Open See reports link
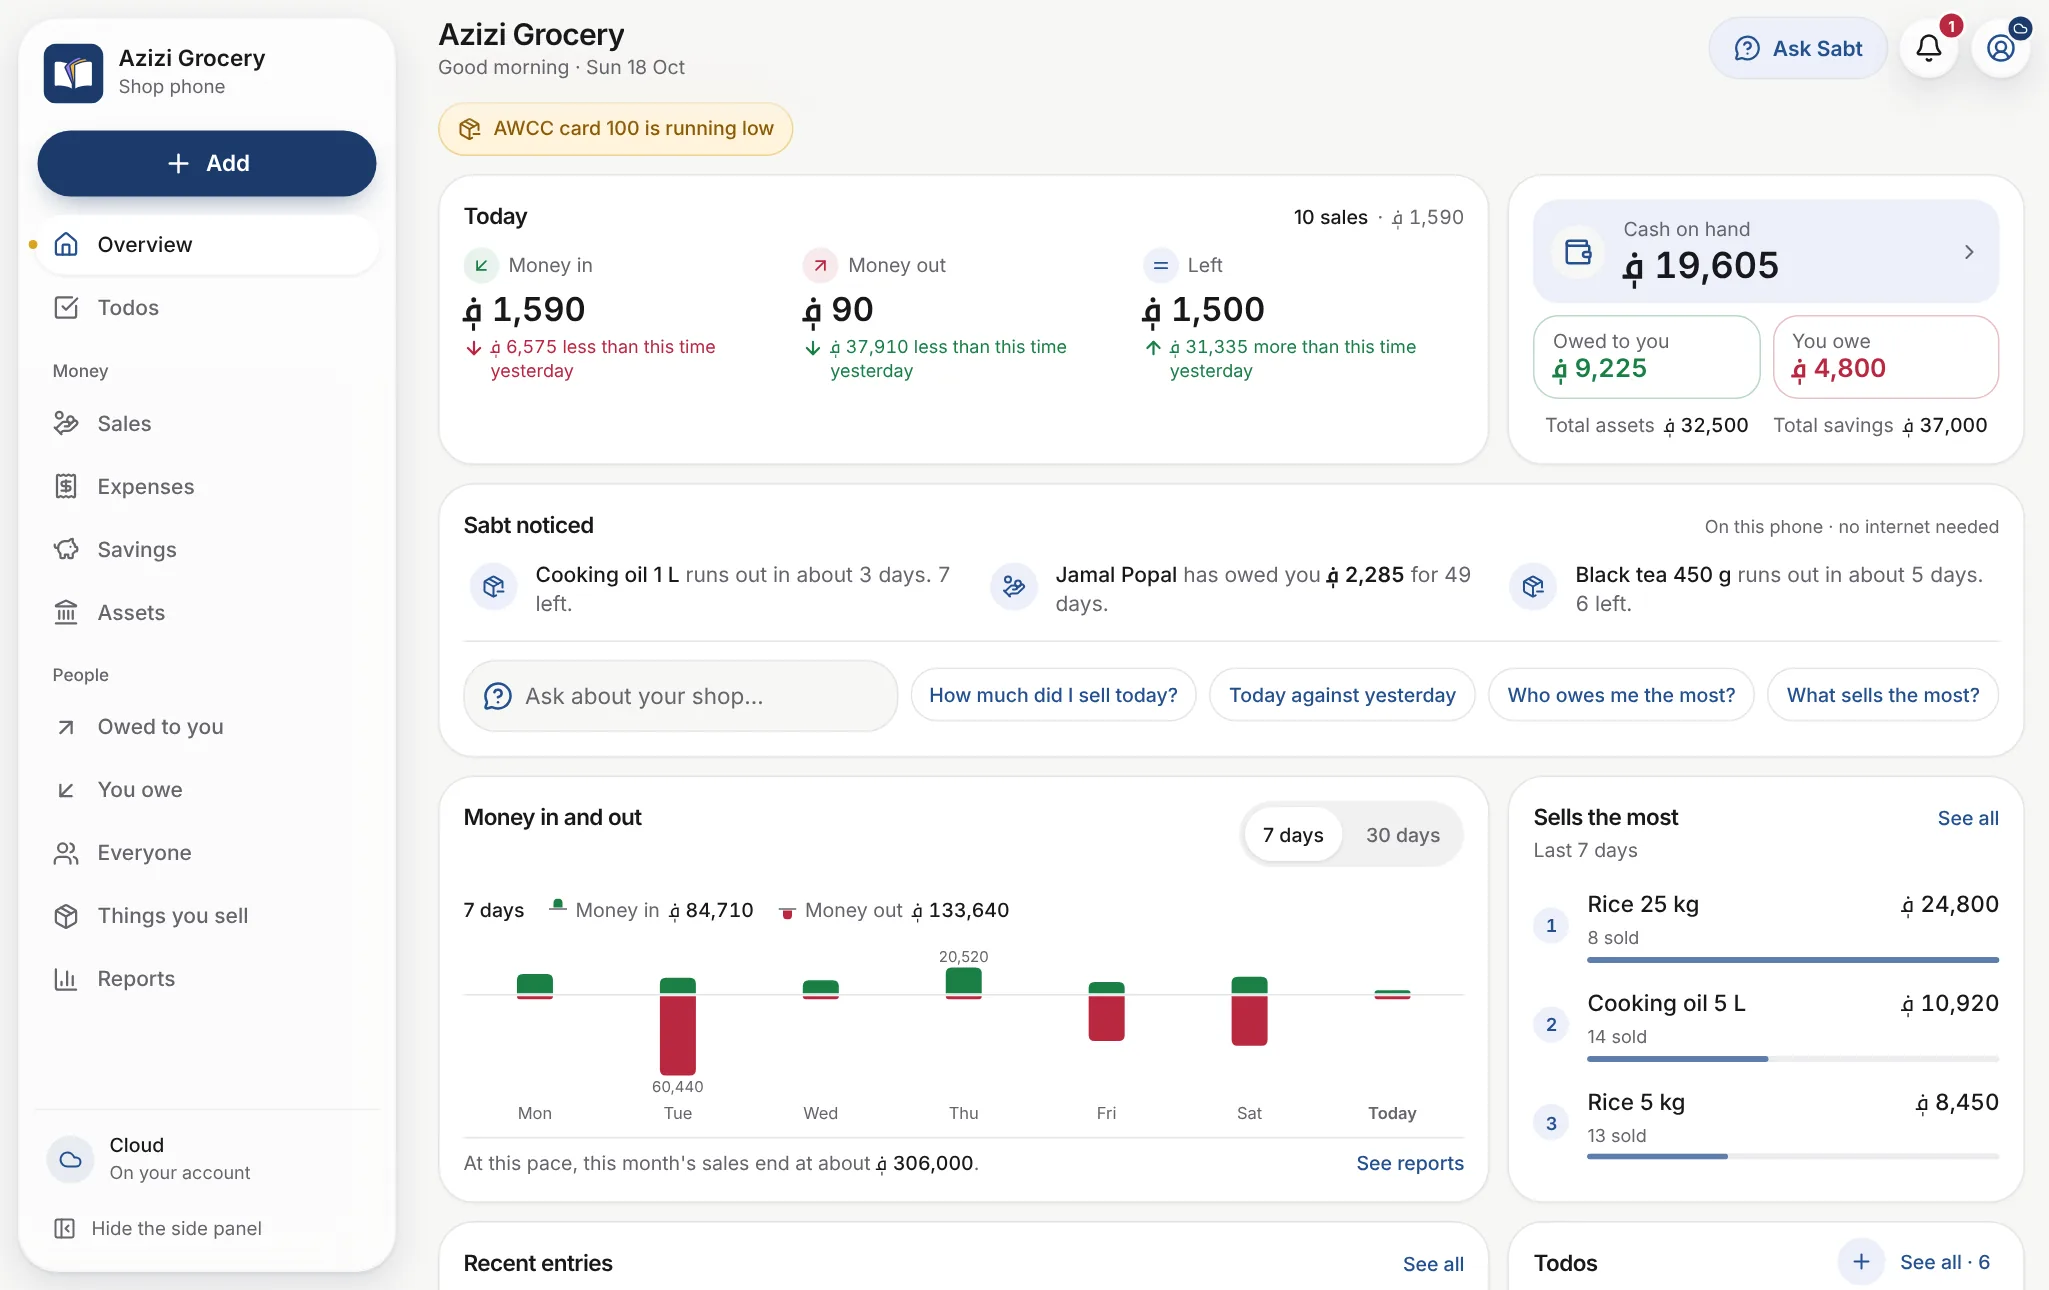The height and width of the screenshot is (1290, 2049). coord(1410,1163)
